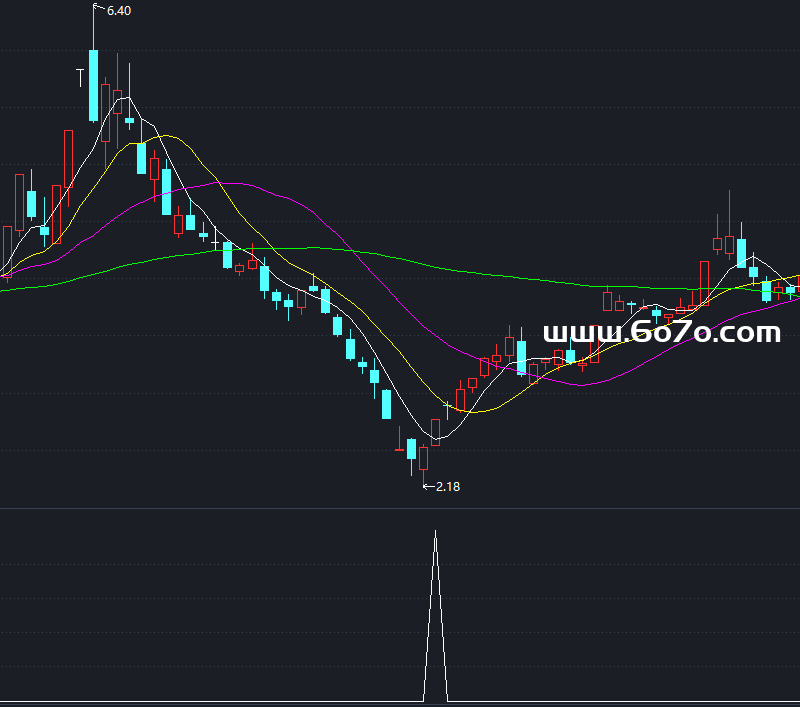Click the divider between chart and indicator panel
800x707 pixels.
click(x=400, y=508)
